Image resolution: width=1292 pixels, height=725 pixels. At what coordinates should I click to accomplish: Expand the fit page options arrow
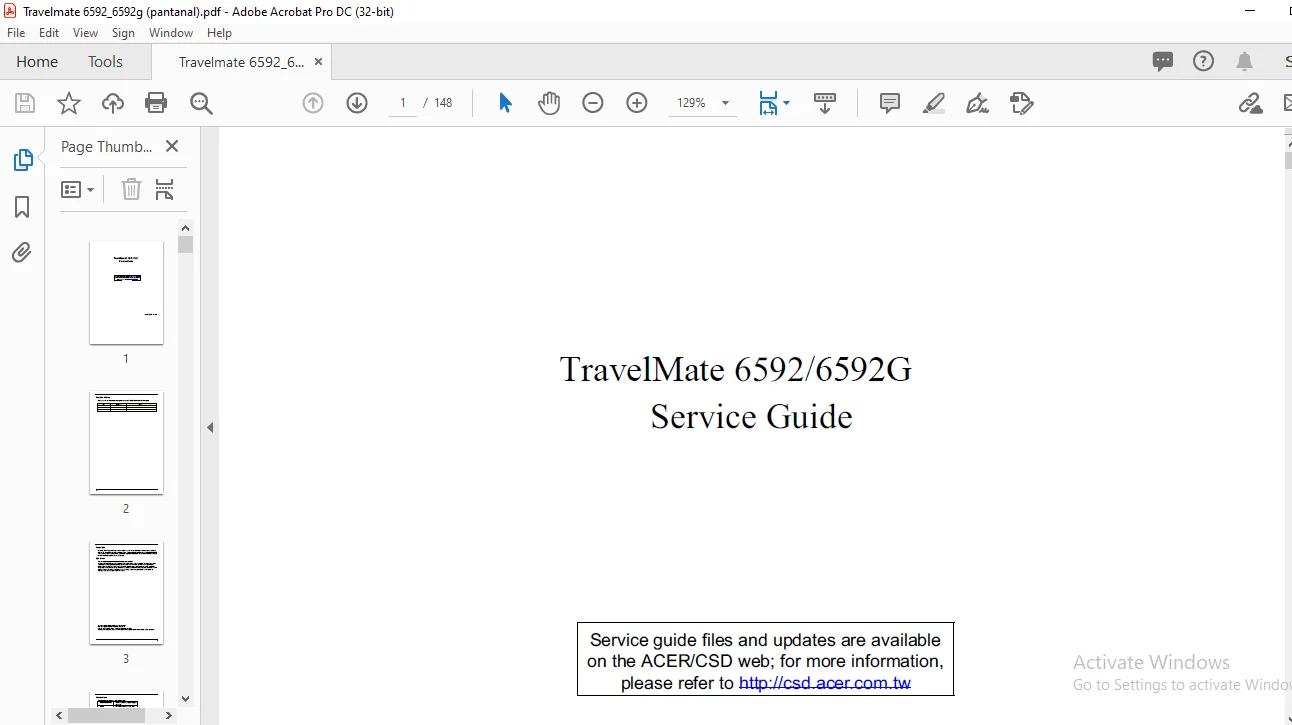[787, 103]
